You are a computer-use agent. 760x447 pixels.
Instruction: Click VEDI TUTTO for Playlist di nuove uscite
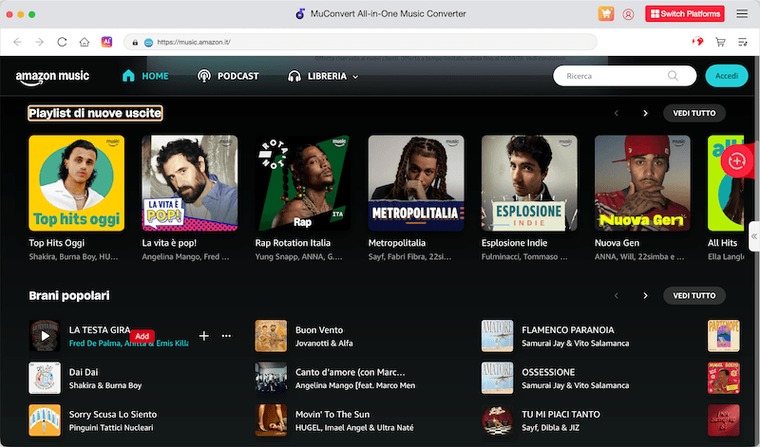[x=694, y=113]
